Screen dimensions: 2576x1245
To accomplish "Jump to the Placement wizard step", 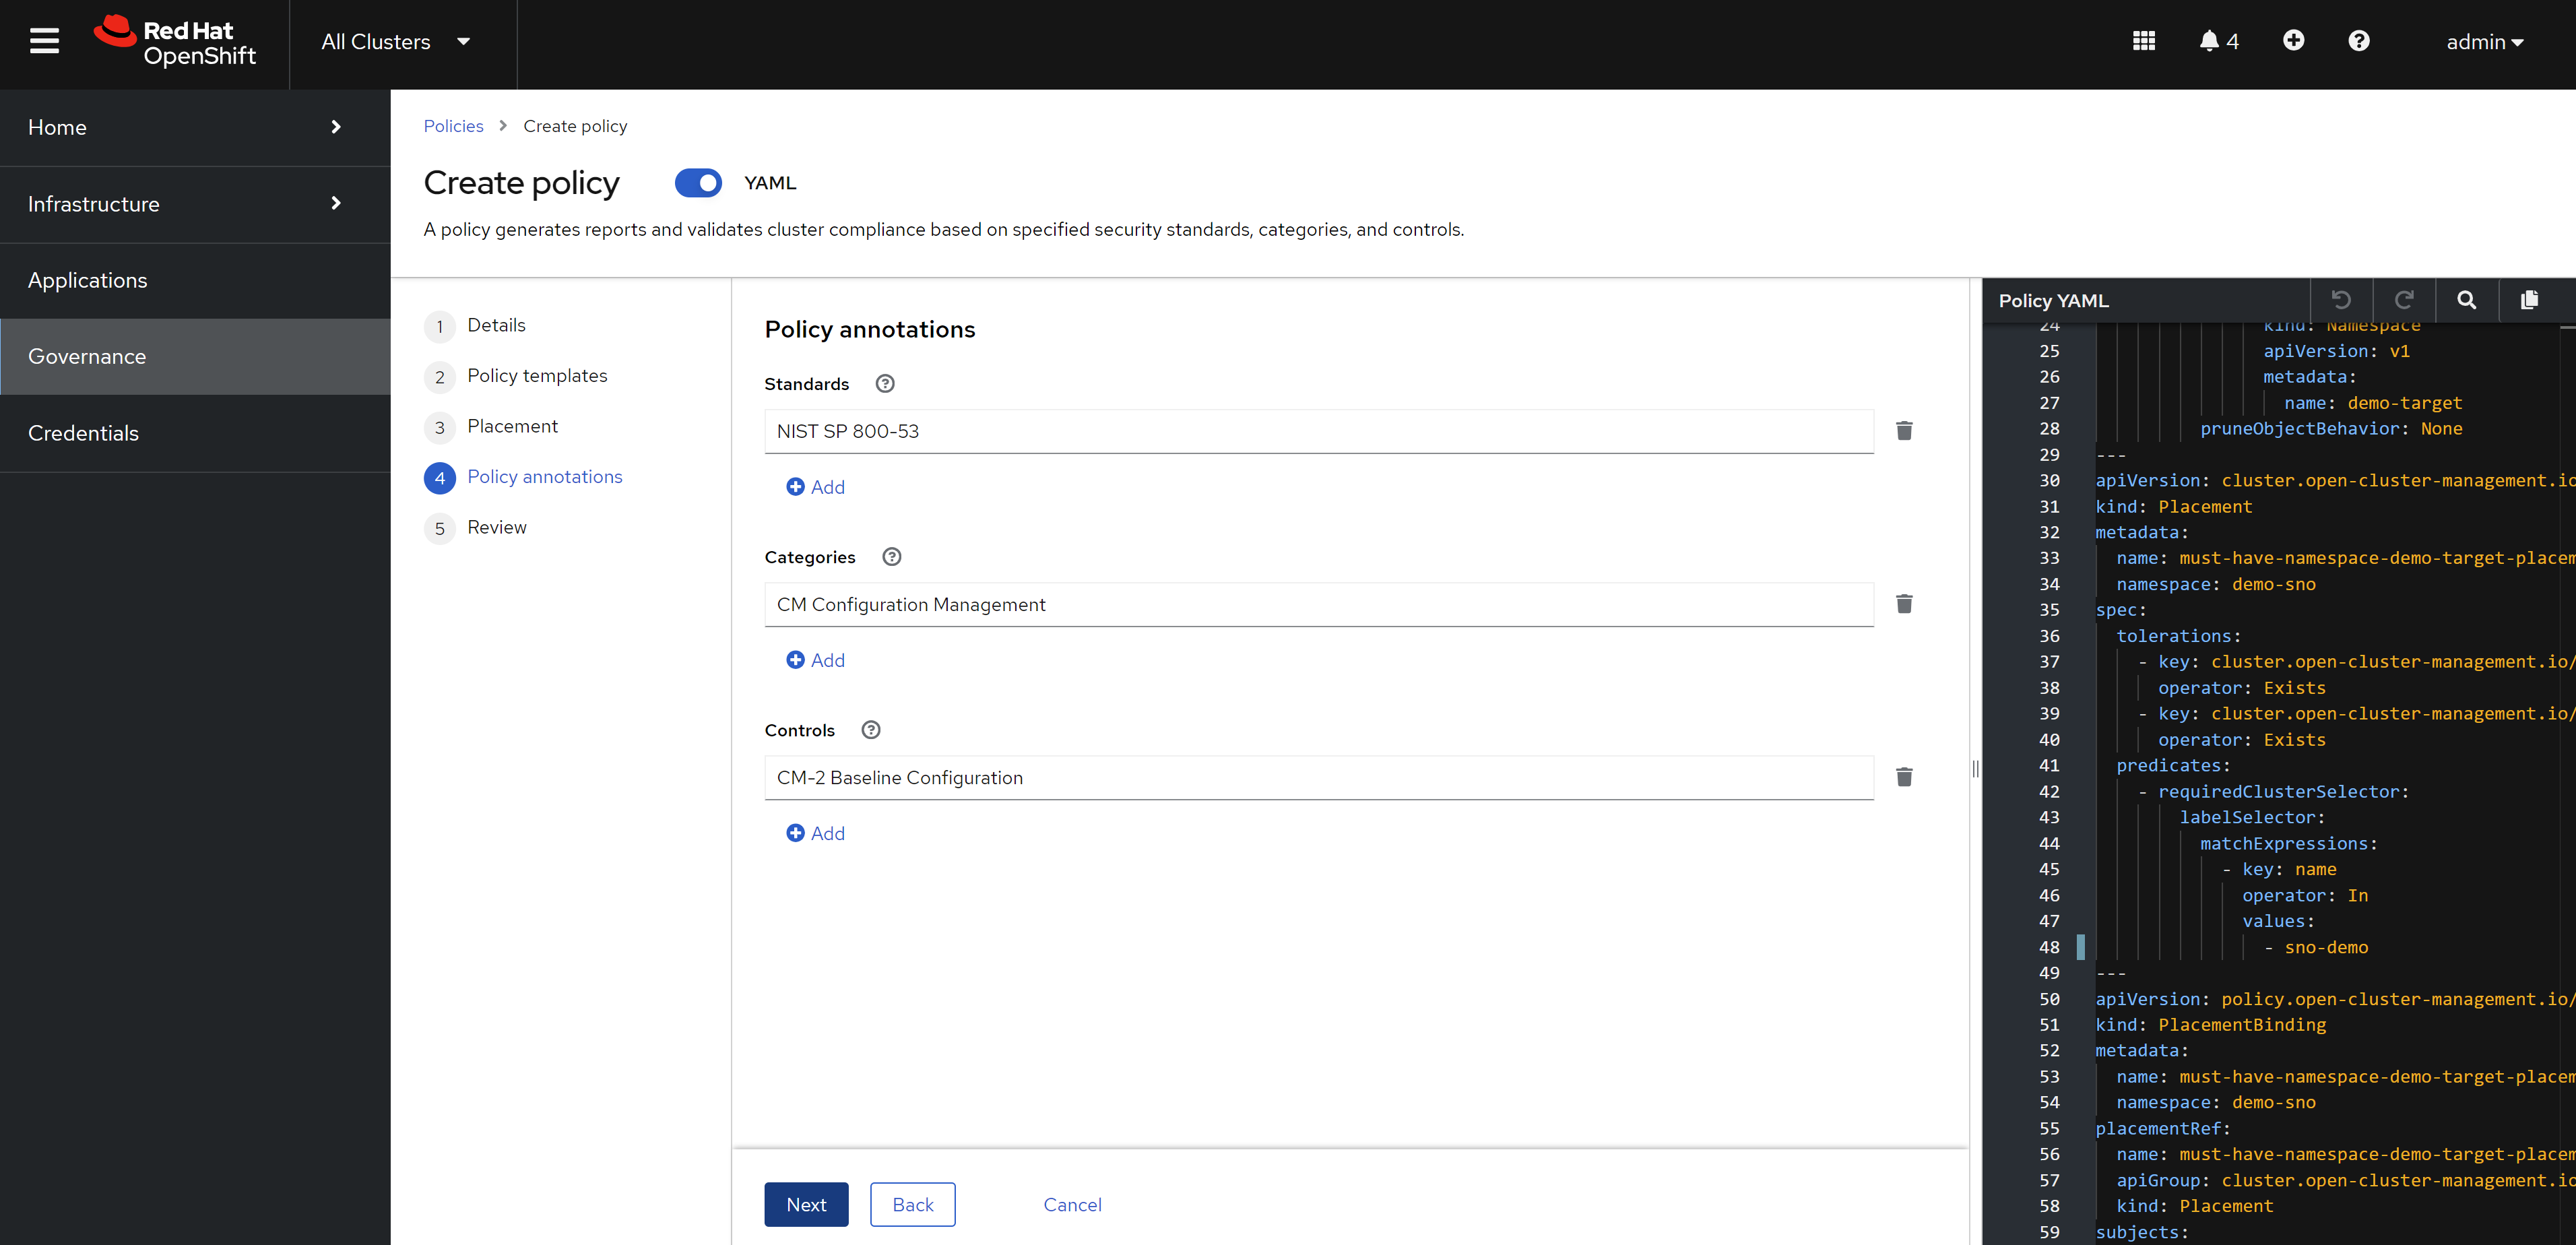I will pyautogui.click(x=512, y=426).
